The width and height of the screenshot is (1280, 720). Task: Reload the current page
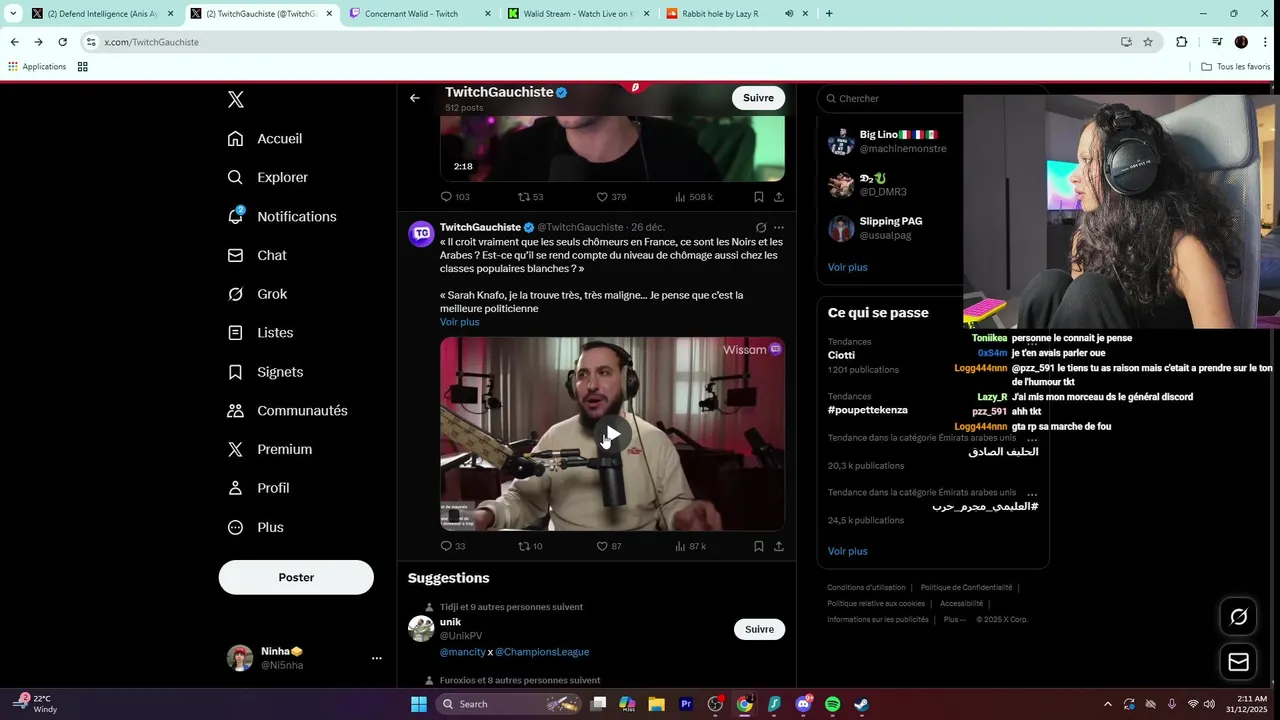[x=62, y=42]
